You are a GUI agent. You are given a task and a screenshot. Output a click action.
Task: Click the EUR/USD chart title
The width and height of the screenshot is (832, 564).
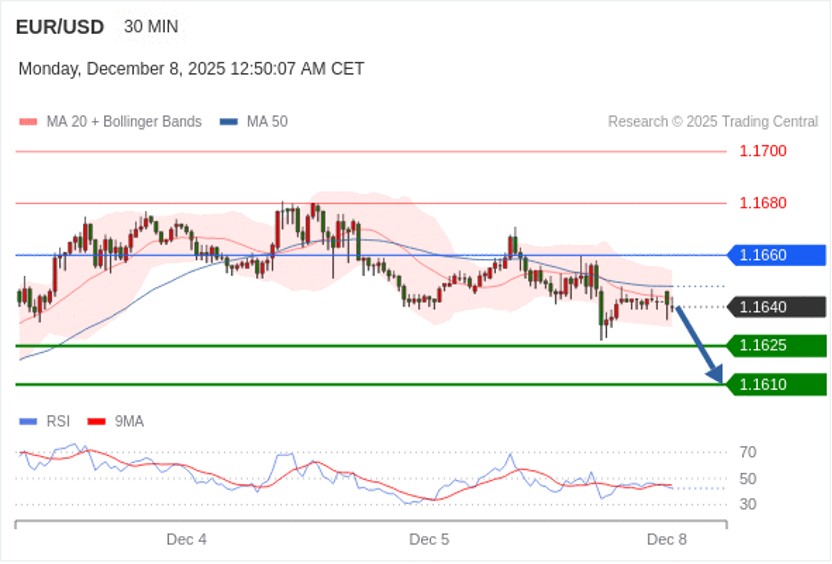coord(59,27)
